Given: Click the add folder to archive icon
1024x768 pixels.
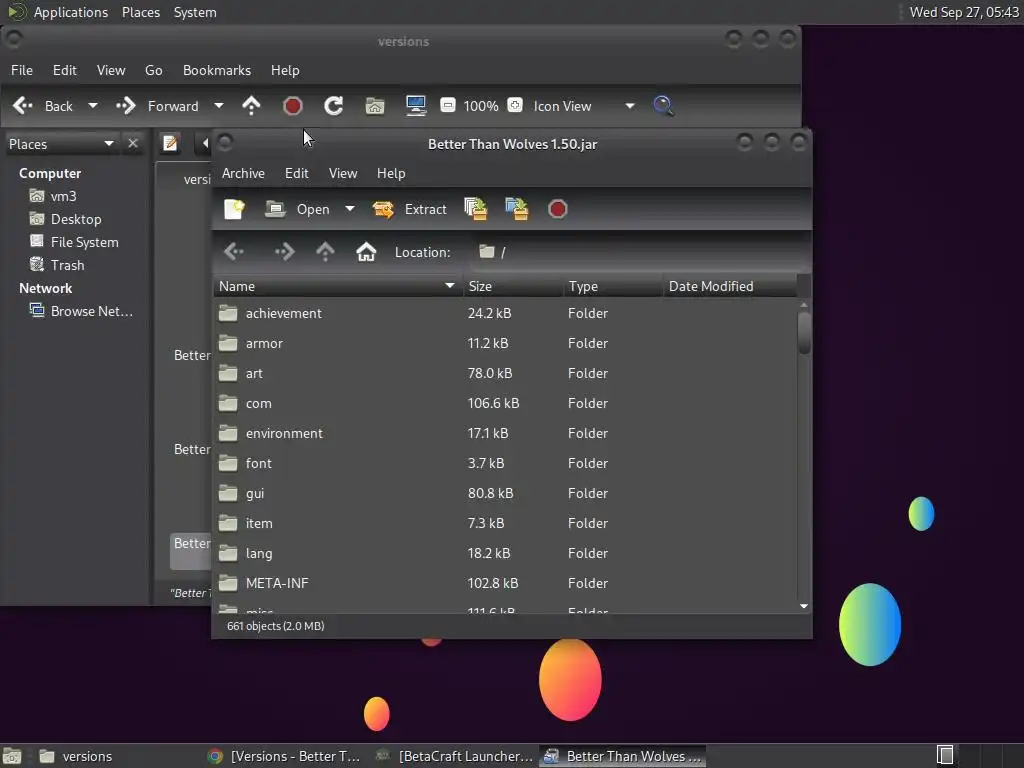Looking at the screenshot, I should tap(517, 209).
